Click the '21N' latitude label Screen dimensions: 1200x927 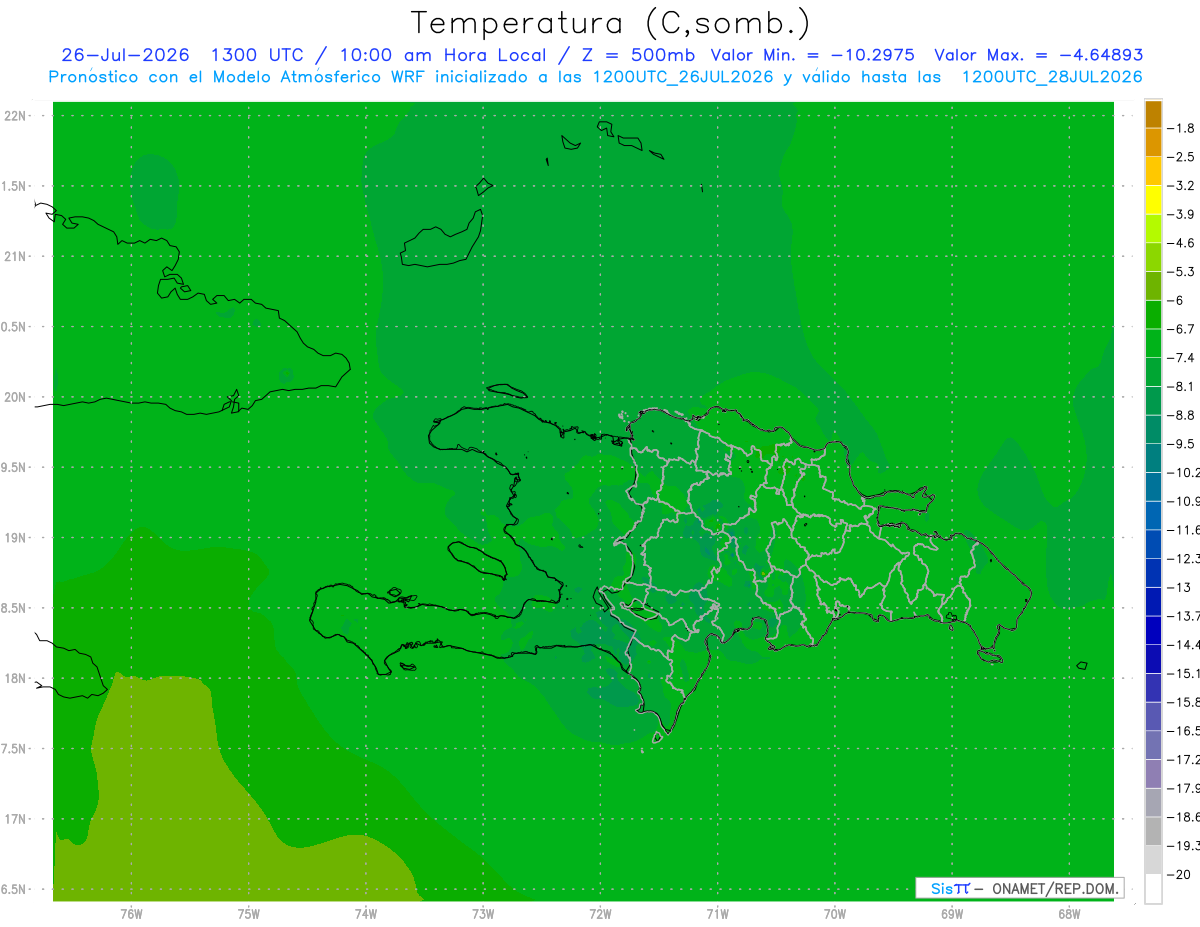[x=14, y=257]
